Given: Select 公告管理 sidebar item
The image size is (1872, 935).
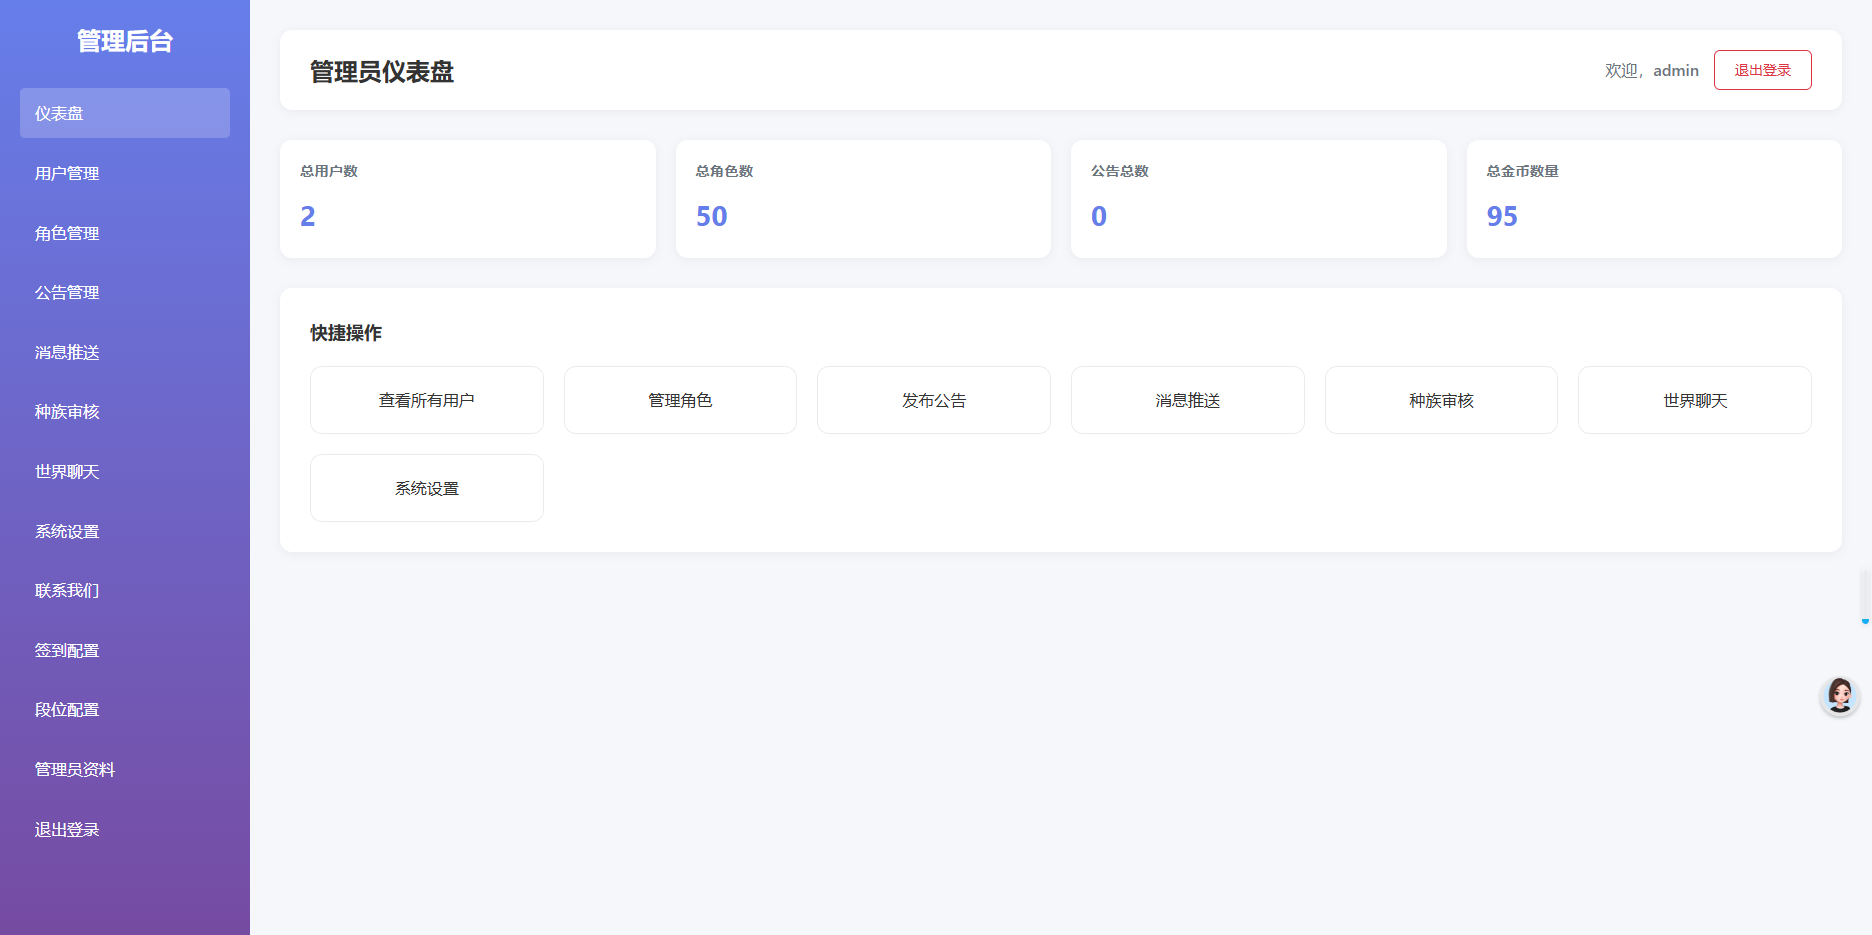Looking at the screenshot, I should pyautogui.click(x=125, y=292).
